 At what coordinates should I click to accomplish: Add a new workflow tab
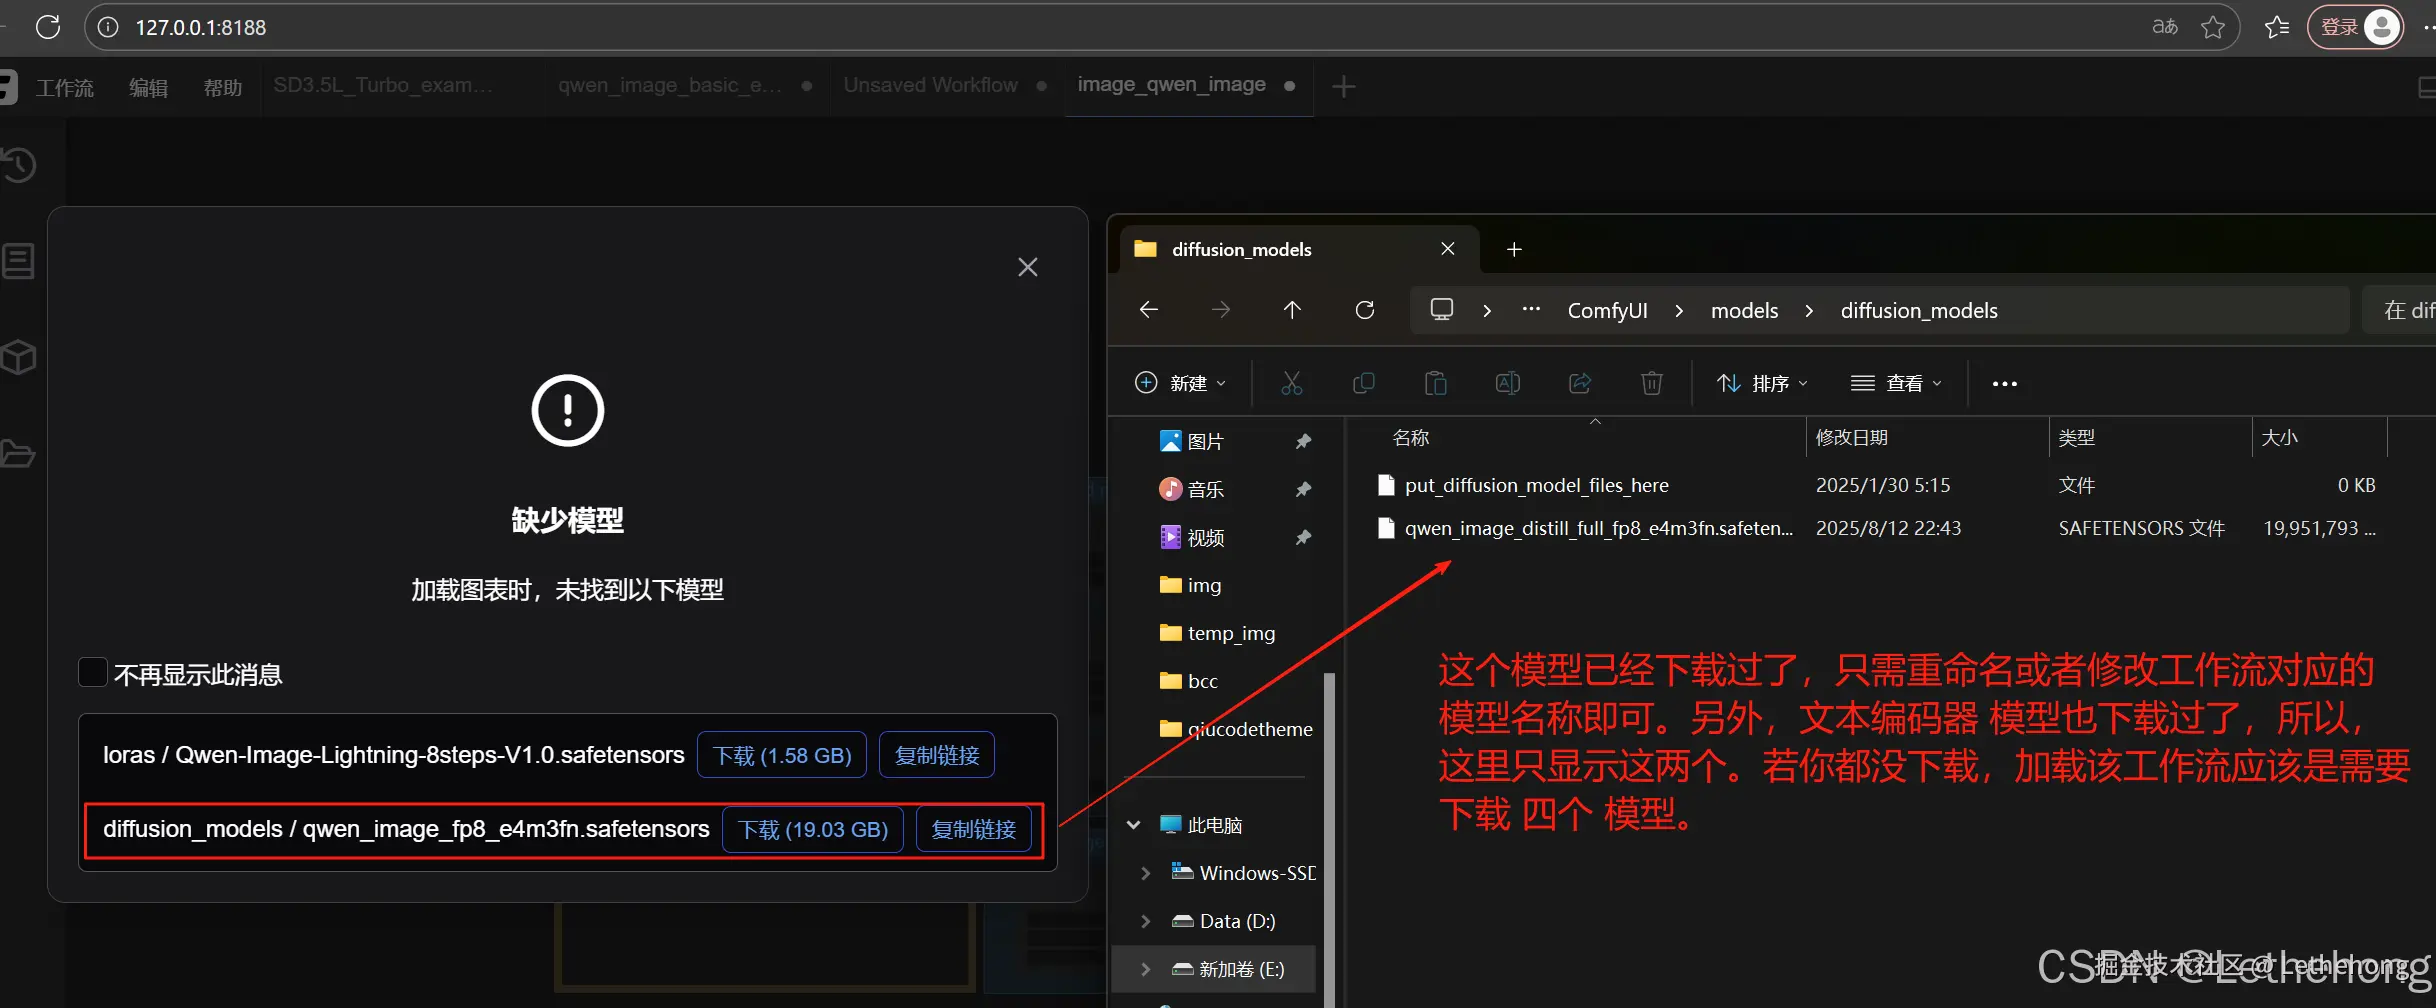point(1344,87)
